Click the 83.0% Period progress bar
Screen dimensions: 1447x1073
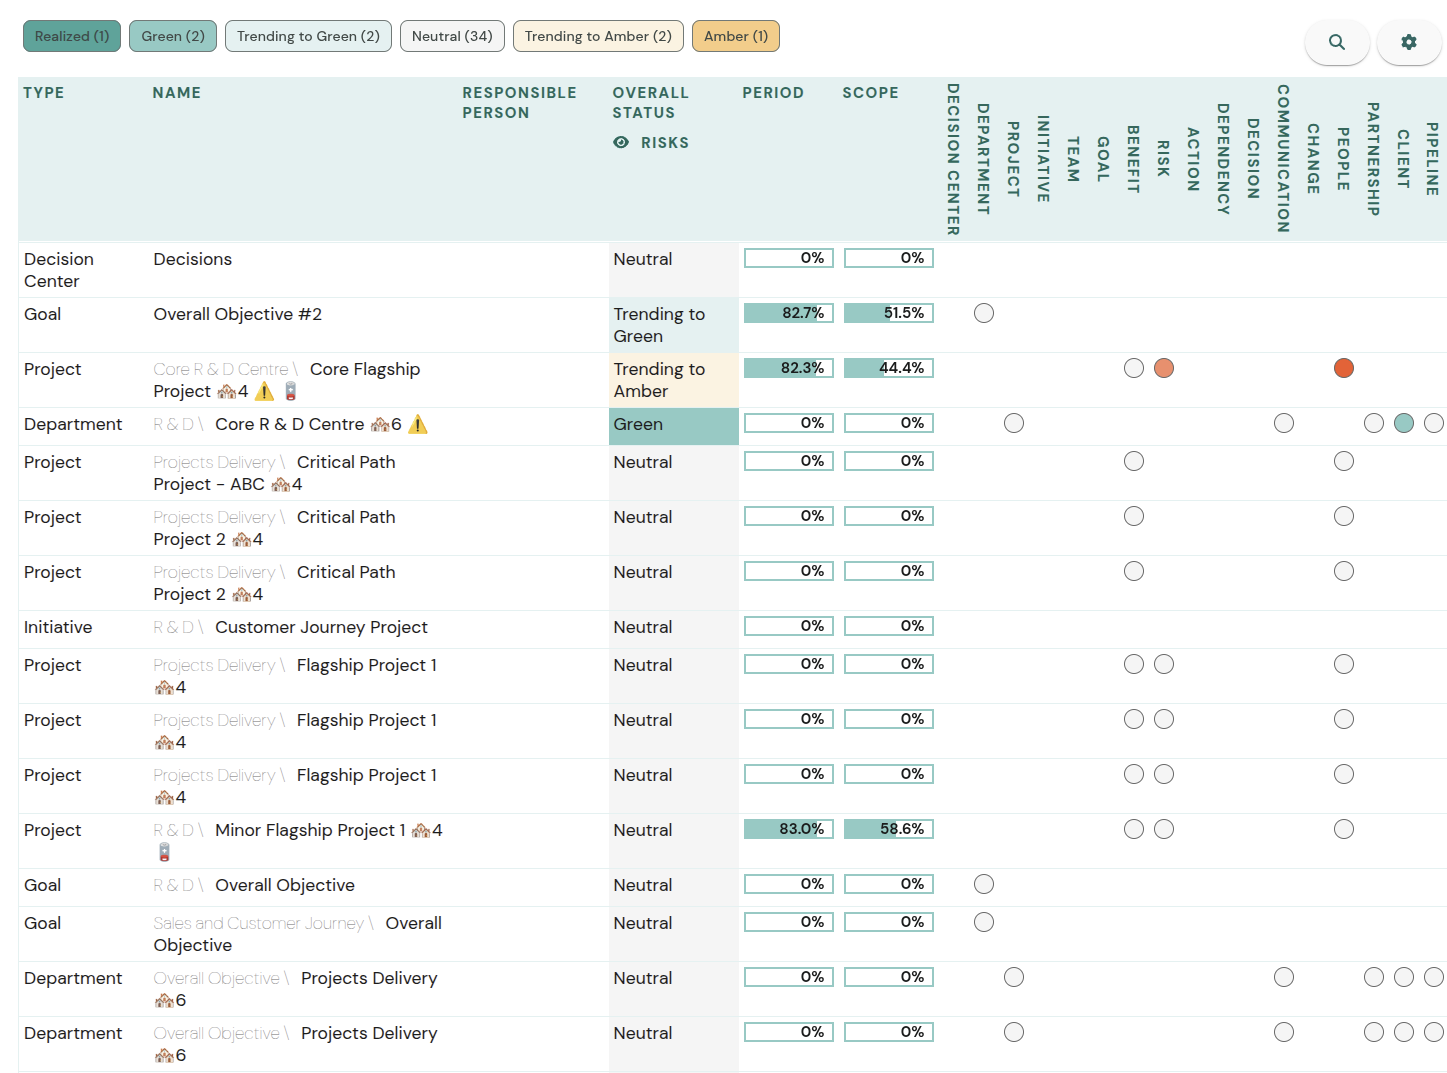pyautogui.click(x=789, y=829)
